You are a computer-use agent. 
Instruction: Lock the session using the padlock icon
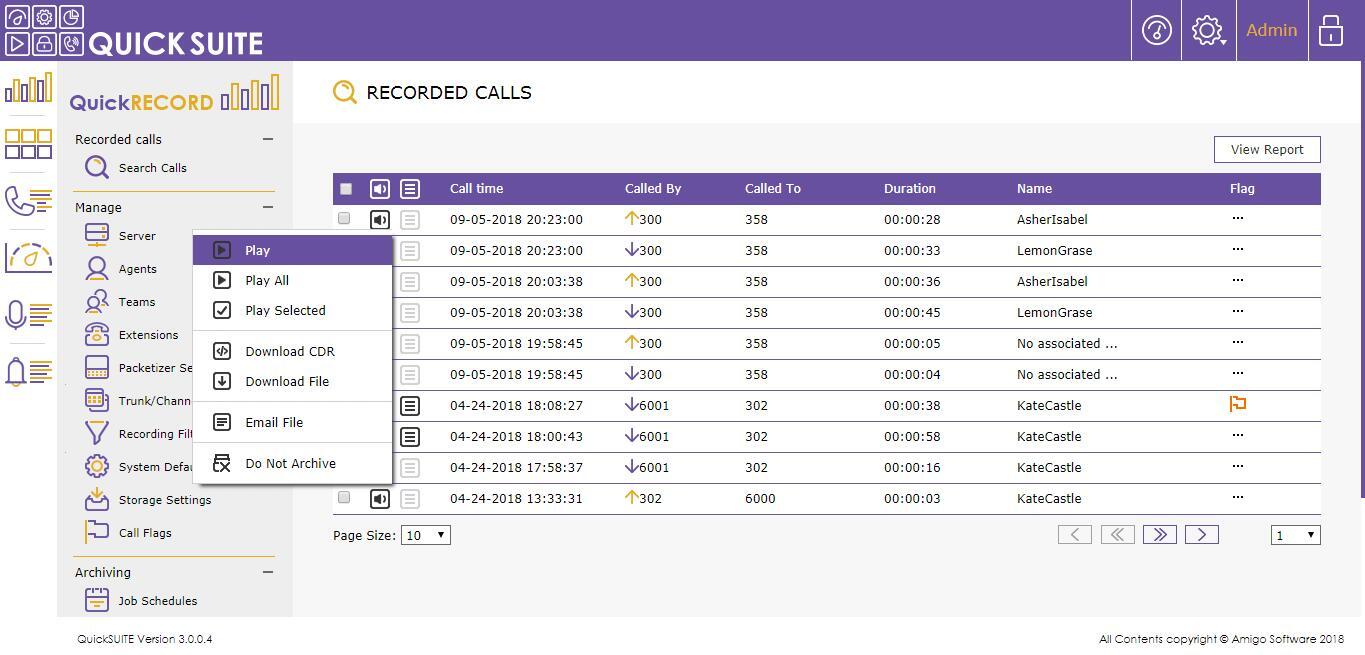pos(1330,30)
